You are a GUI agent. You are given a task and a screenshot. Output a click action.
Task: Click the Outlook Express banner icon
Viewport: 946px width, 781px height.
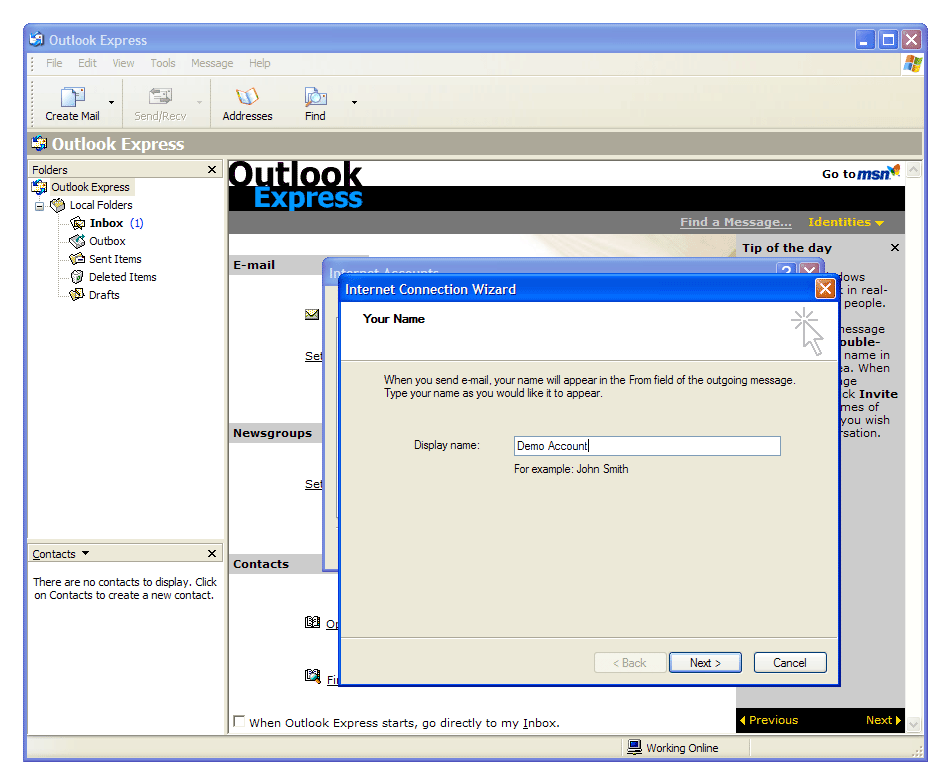[39, 144]
